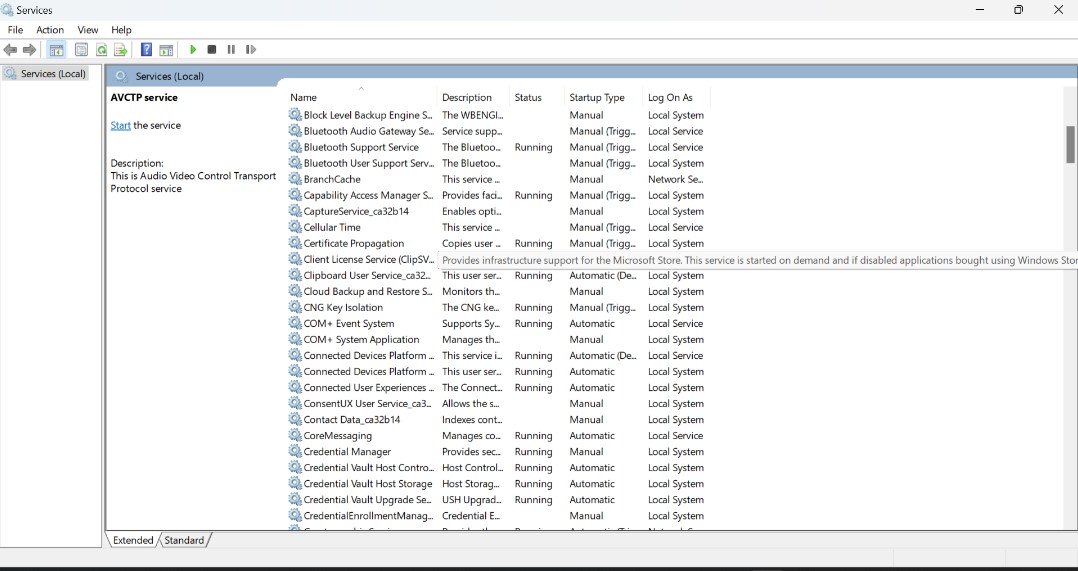This screenshot has width=1078, height=571.
Task: Sort by the Status column header
Action: [528, 98]
